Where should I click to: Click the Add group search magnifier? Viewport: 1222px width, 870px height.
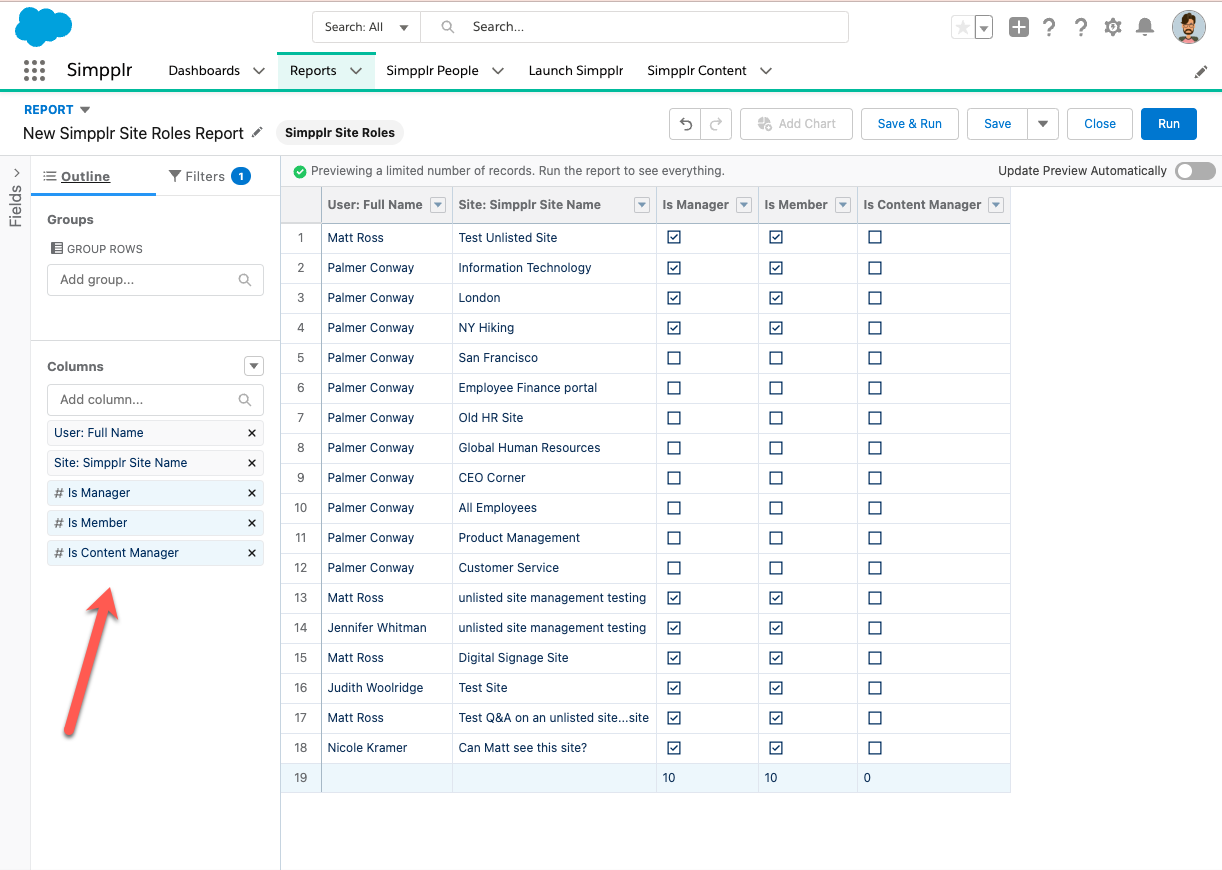pyautogui.click(x=245, y=280)
